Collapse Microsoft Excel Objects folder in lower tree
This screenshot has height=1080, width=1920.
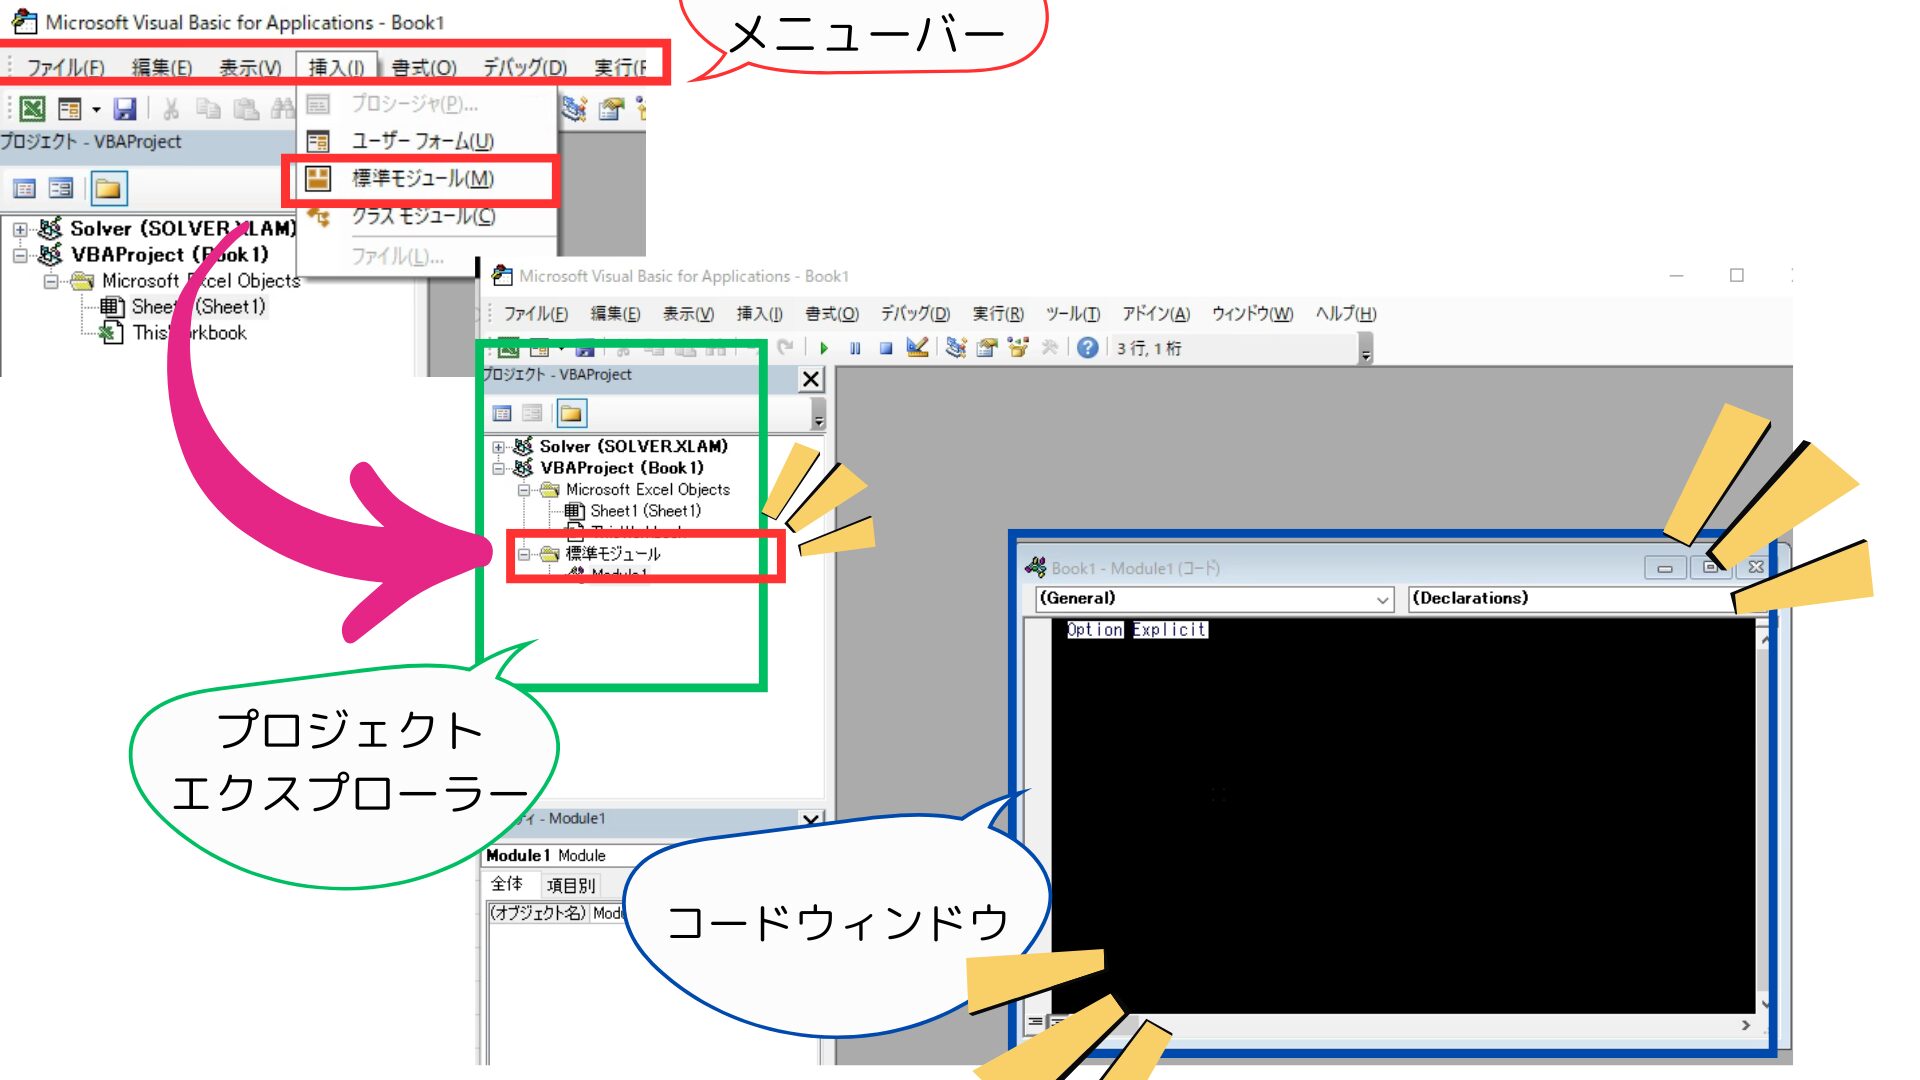[x=524, y=490]
